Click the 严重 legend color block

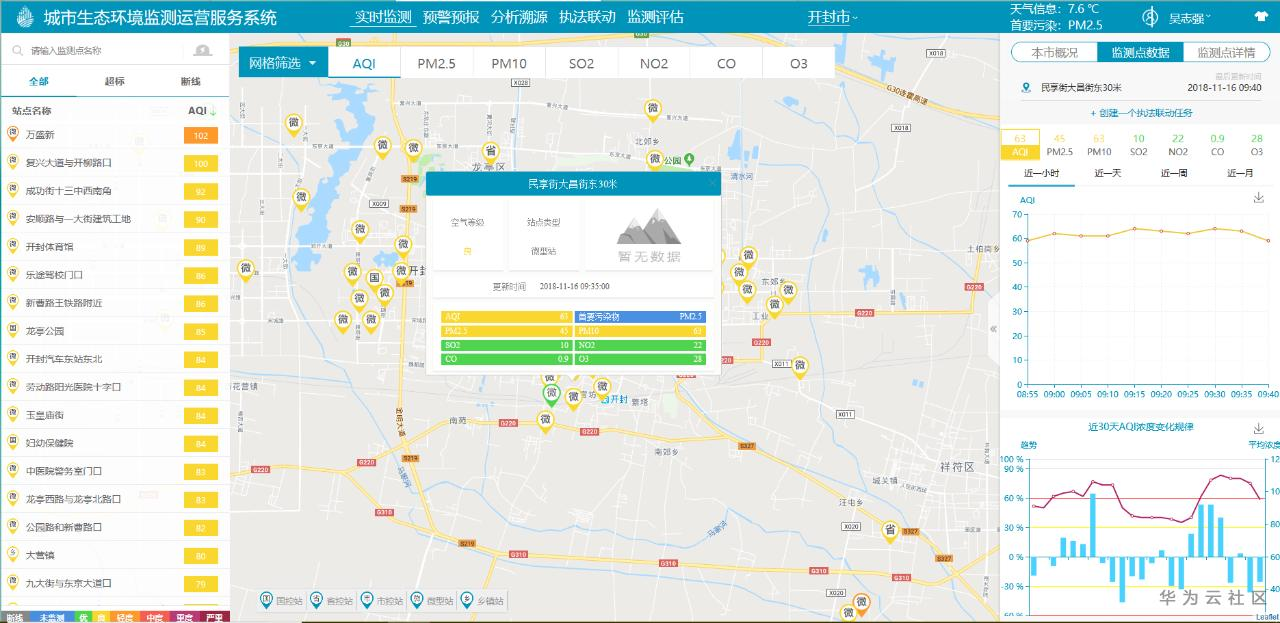click(x=215, y=617)
